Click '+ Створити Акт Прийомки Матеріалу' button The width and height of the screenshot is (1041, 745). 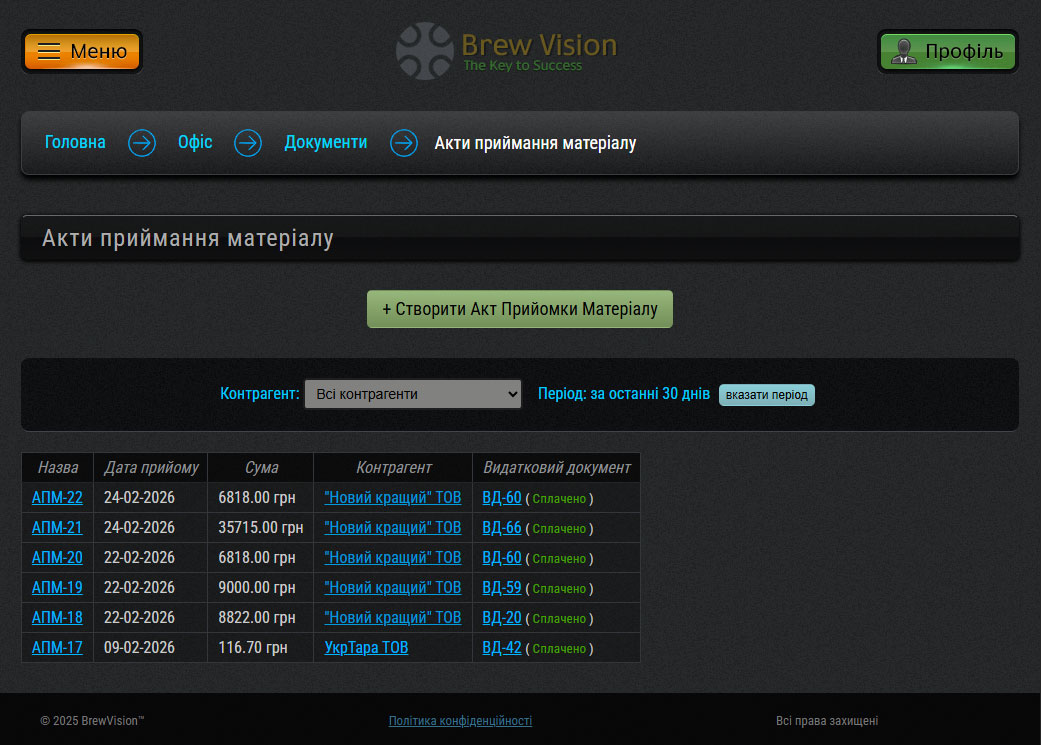[520, 309]
